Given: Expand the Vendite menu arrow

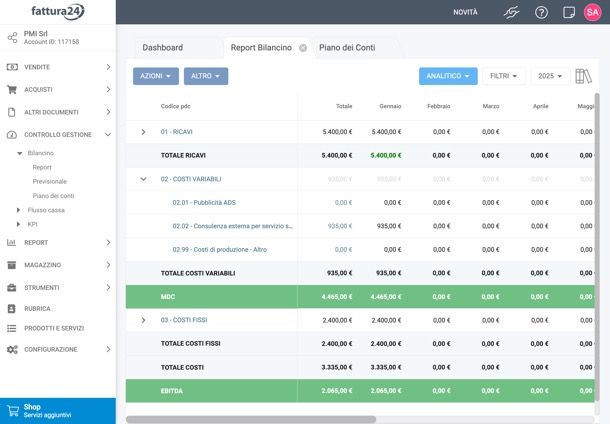Looking at the screenshot, I should pos(108,67).
